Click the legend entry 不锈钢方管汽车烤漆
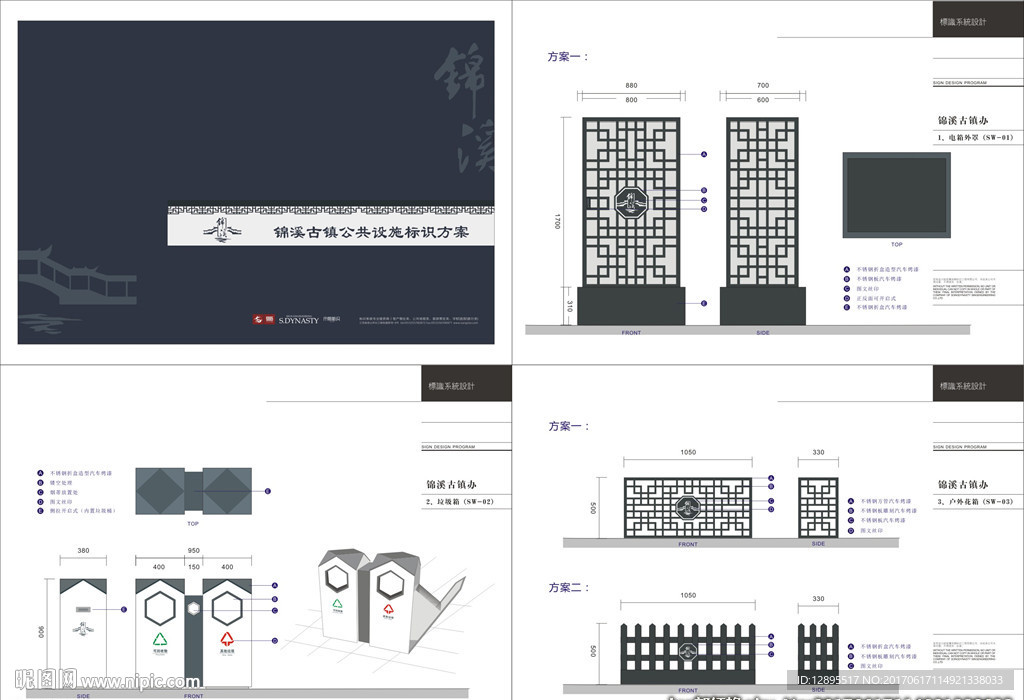The width and height of the screenshot is (1024, 700). pos(886,501)
